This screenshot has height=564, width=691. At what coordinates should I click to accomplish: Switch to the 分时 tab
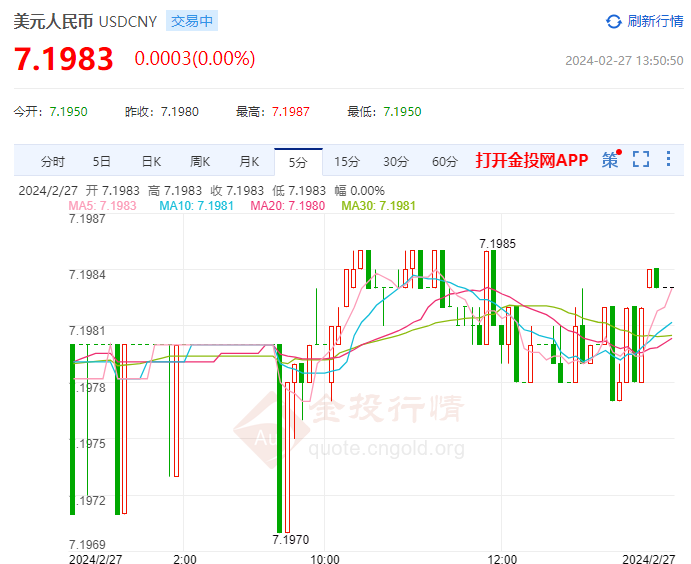(52, 162)
